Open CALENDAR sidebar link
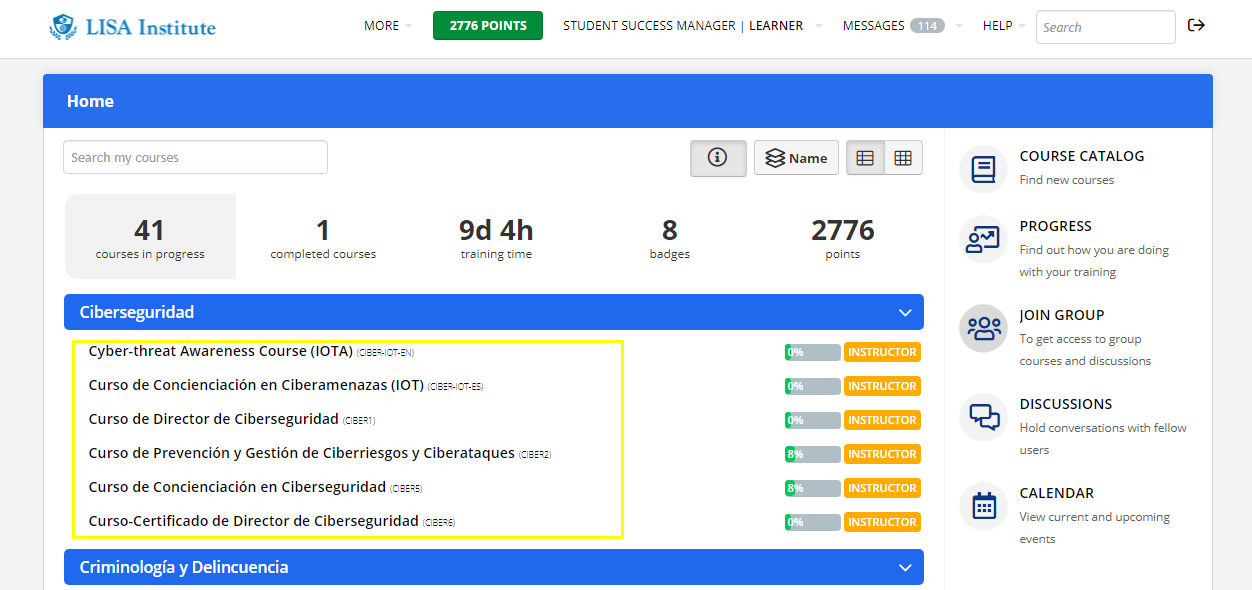This screenshot has width=1252, height=590. tap(1056, 493)
